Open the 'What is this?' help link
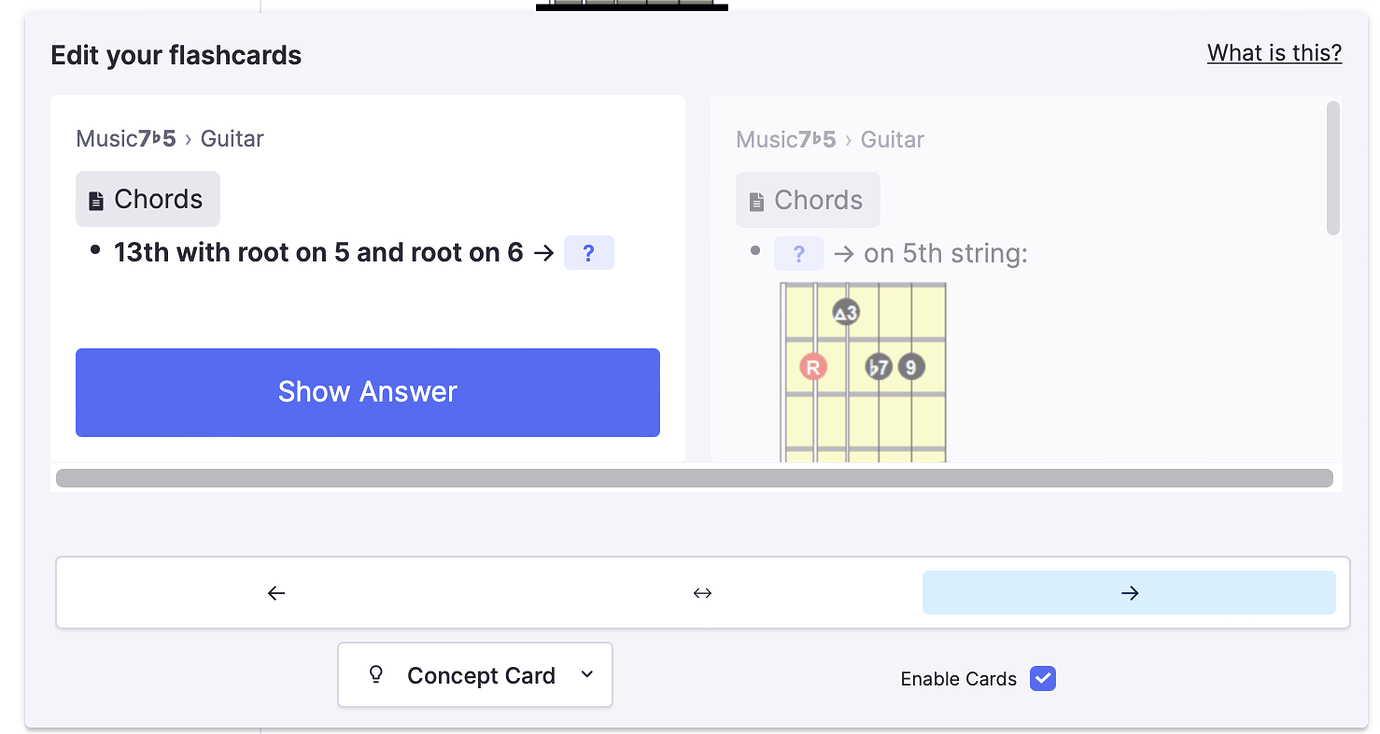The width and height of the screenshot is (1380, 734). 1274,52
